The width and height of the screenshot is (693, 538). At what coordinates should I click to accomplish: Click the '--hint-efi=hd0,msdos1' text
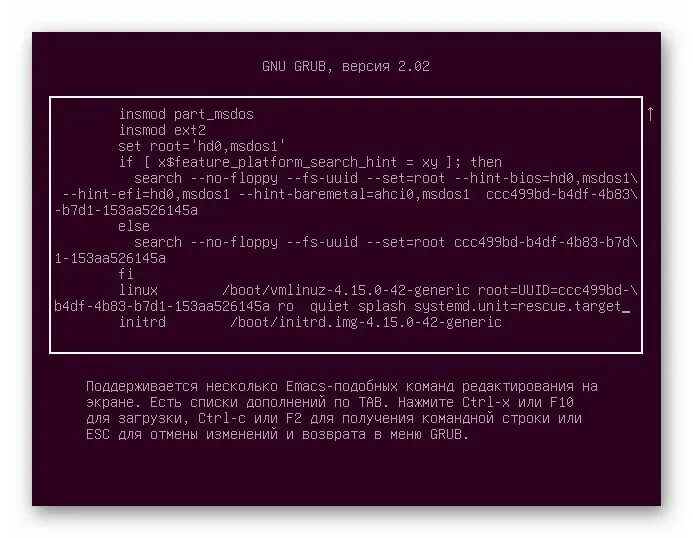[x=146, y=195]
